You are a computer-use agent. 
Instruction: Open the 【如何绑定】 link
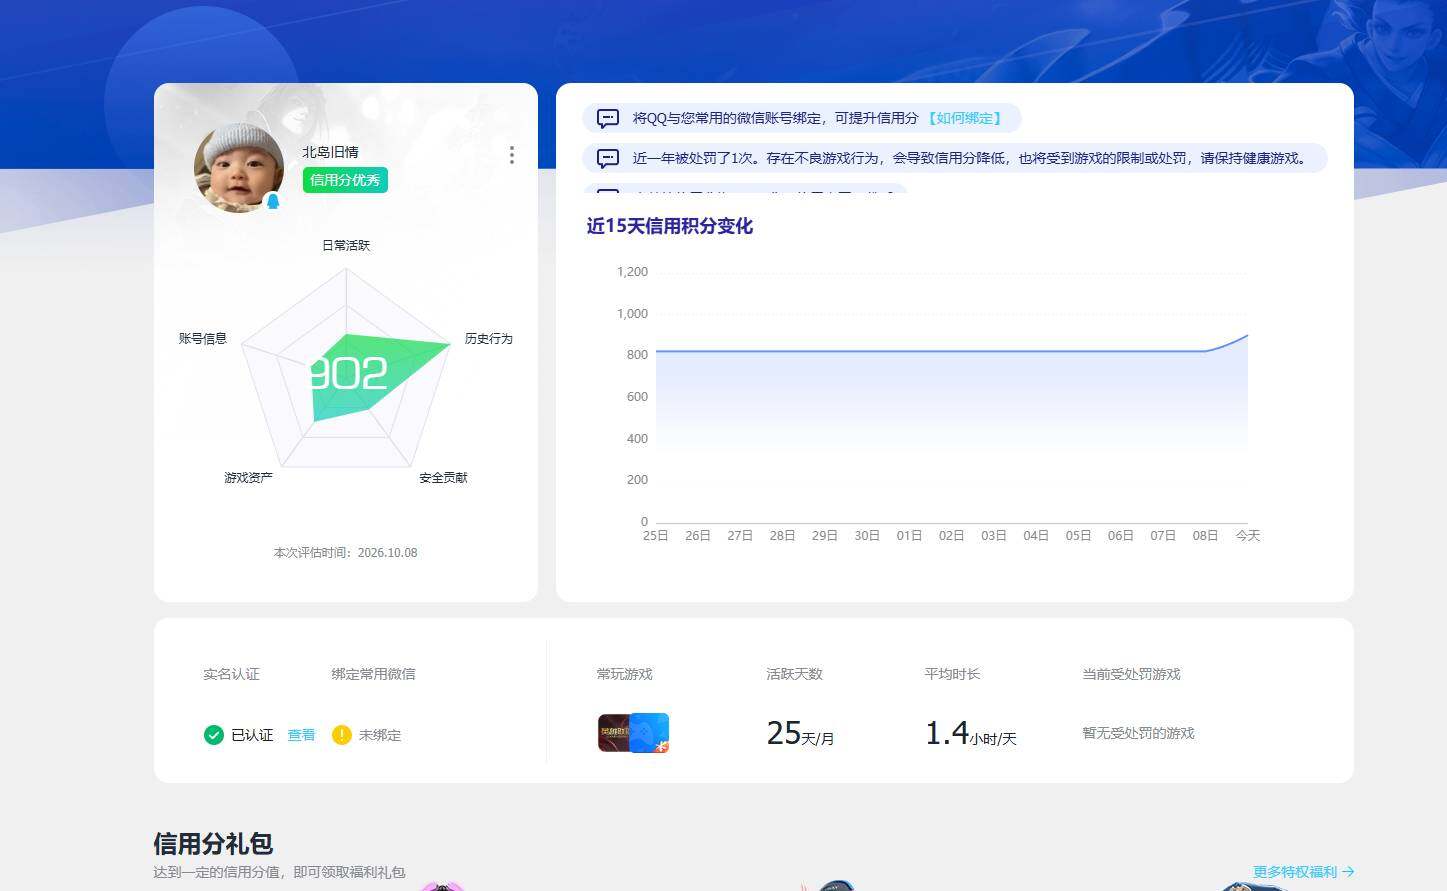click(964, 118)
